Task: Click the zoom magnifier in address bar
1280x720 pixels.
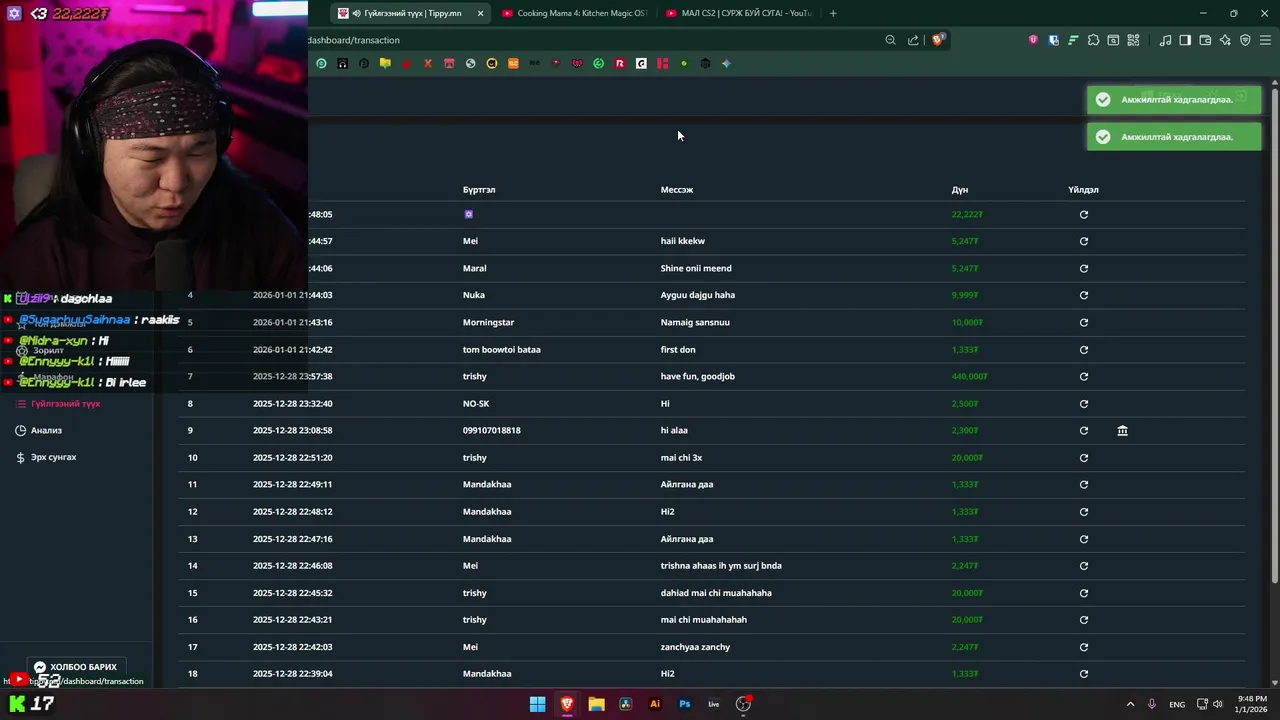Action: tap(890, 40)
